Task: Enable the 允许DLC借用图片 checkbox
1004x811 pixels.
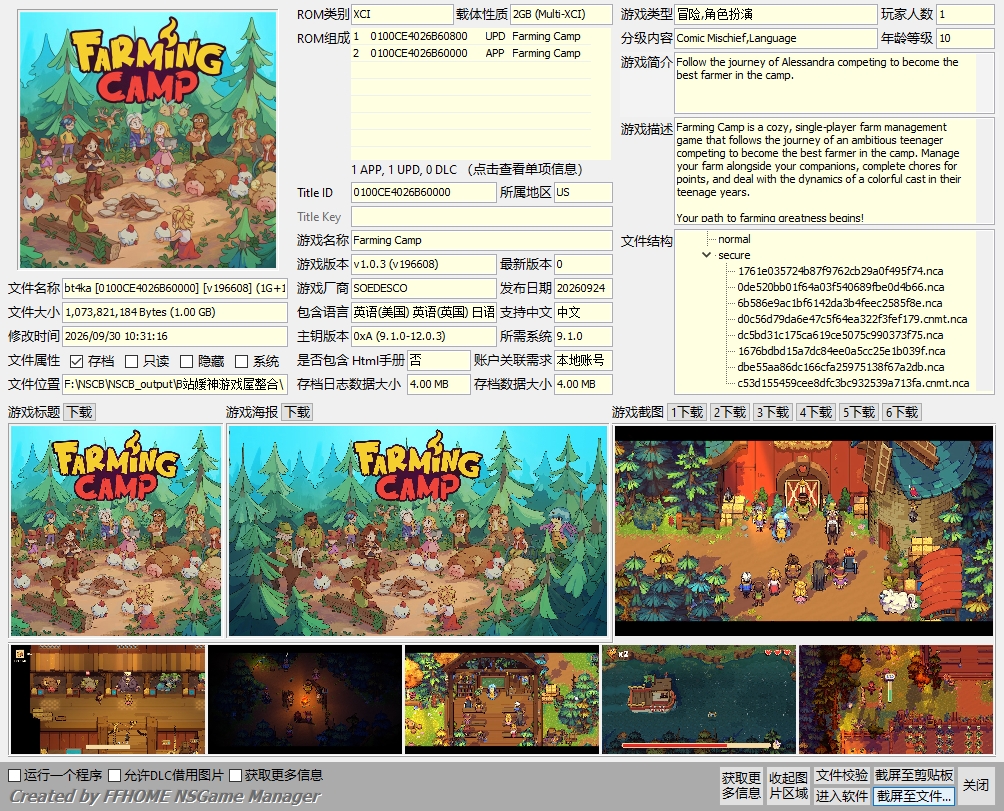Action: coord(115,775)
